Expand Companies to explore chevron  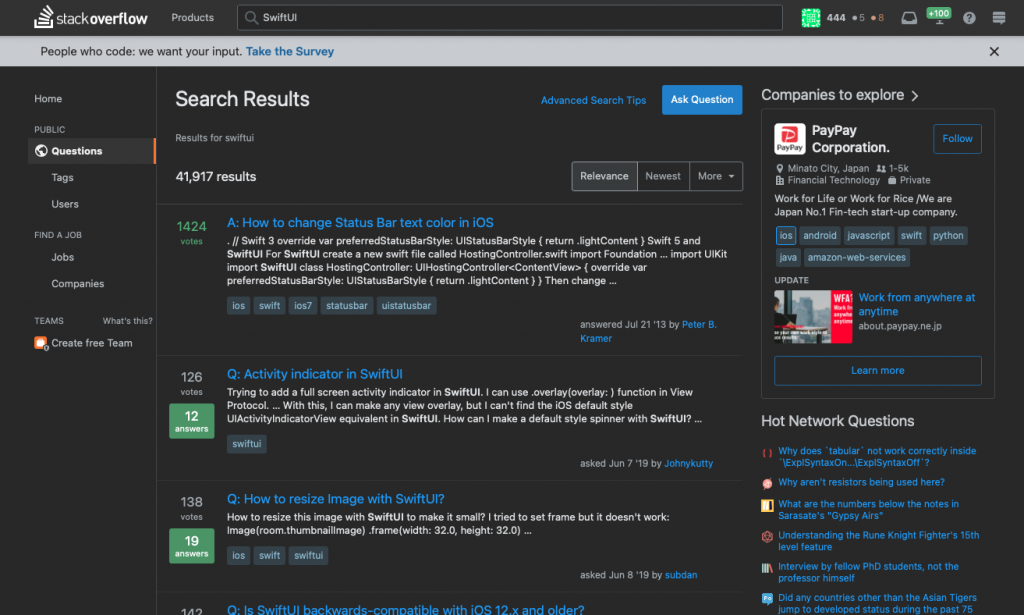(x=915, y=96)
